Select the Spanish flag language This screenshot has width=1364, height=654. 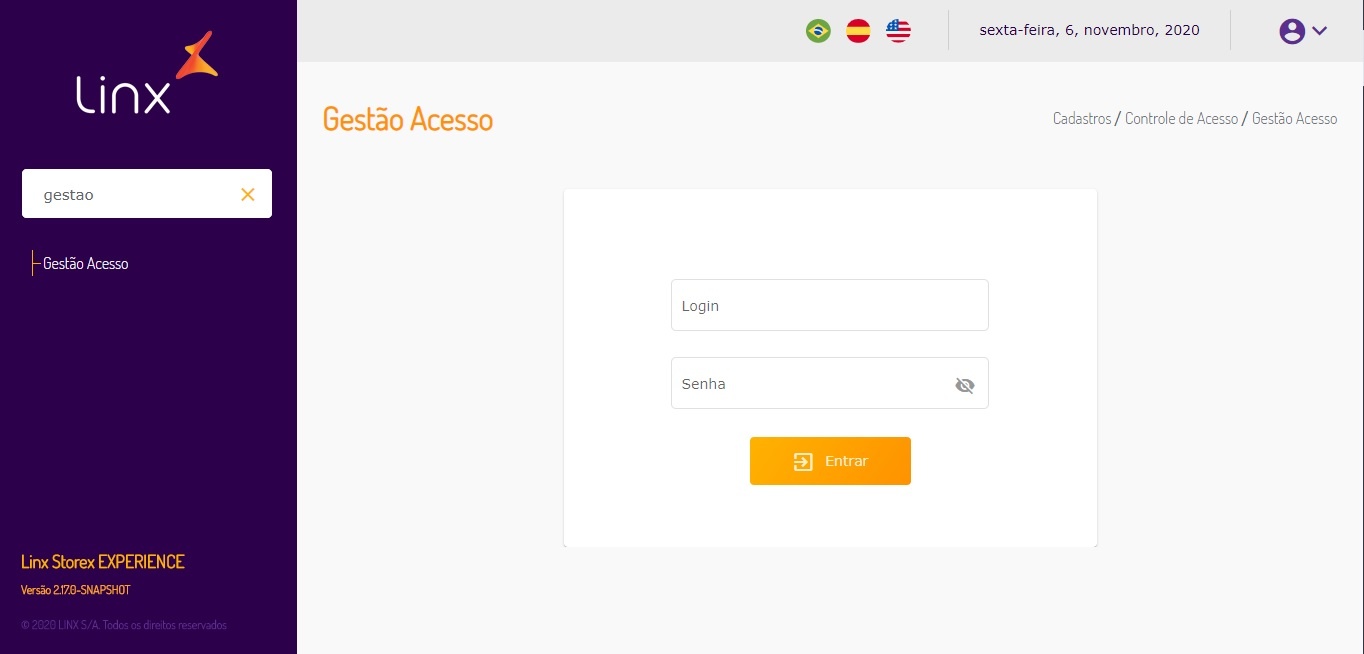click(858, 31)
